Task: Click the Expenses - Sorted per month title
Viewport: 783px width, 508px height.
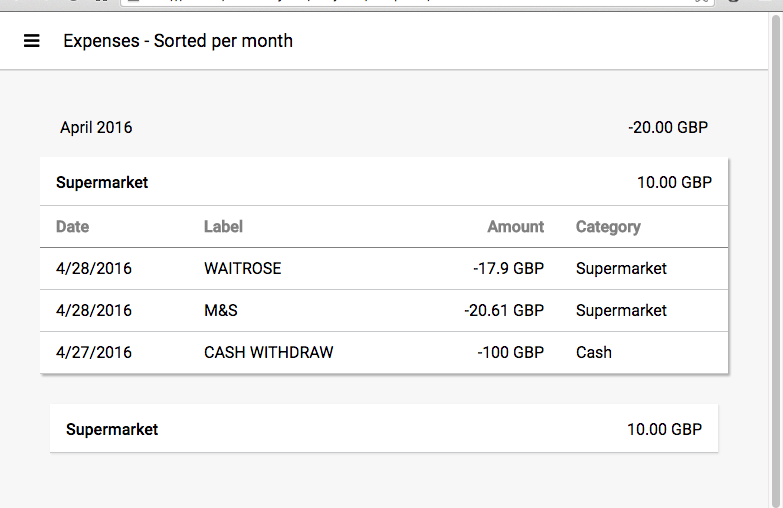Action: (178, 41)
